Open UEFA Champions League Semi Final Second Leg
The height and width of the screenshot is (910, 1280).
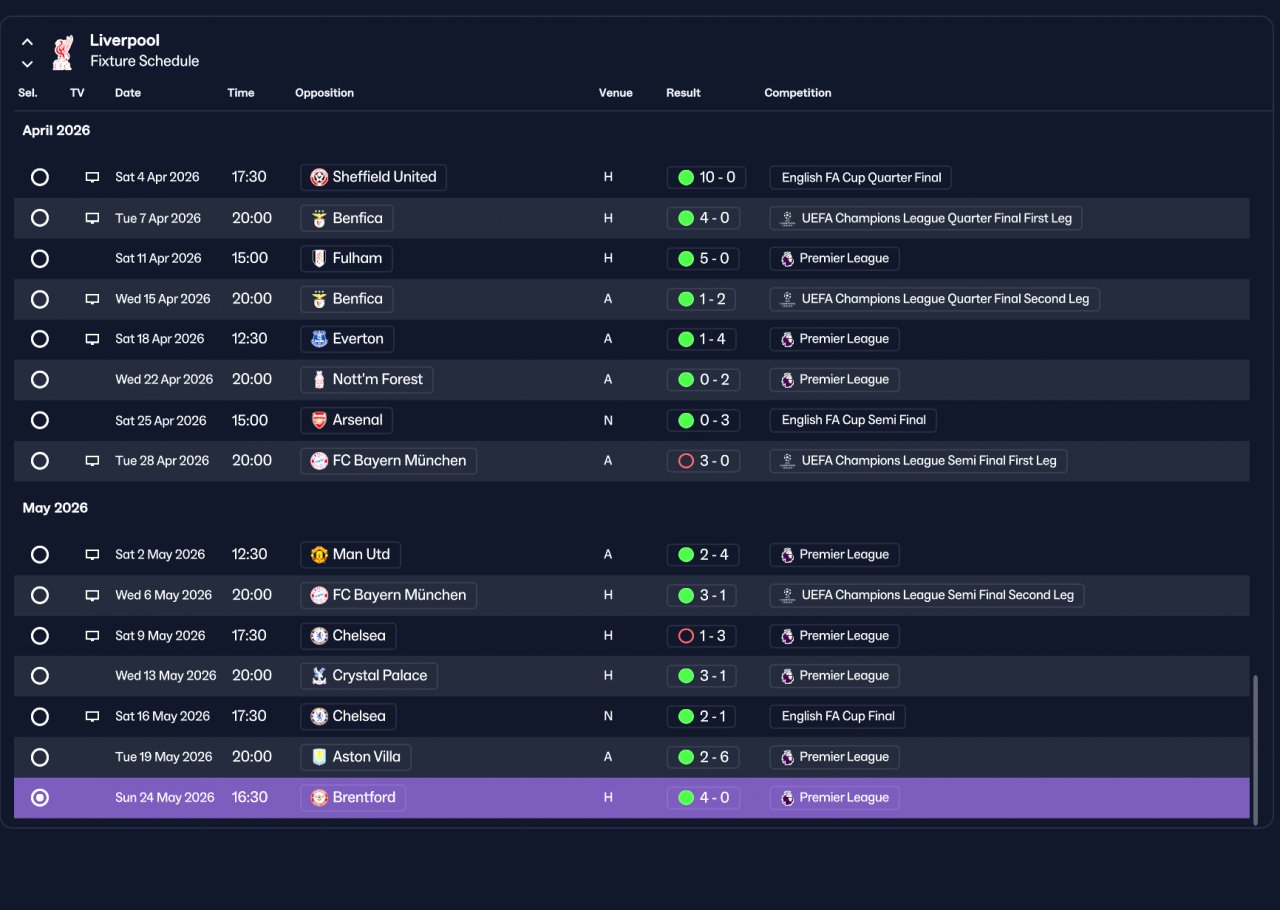[x=927, y=595]
